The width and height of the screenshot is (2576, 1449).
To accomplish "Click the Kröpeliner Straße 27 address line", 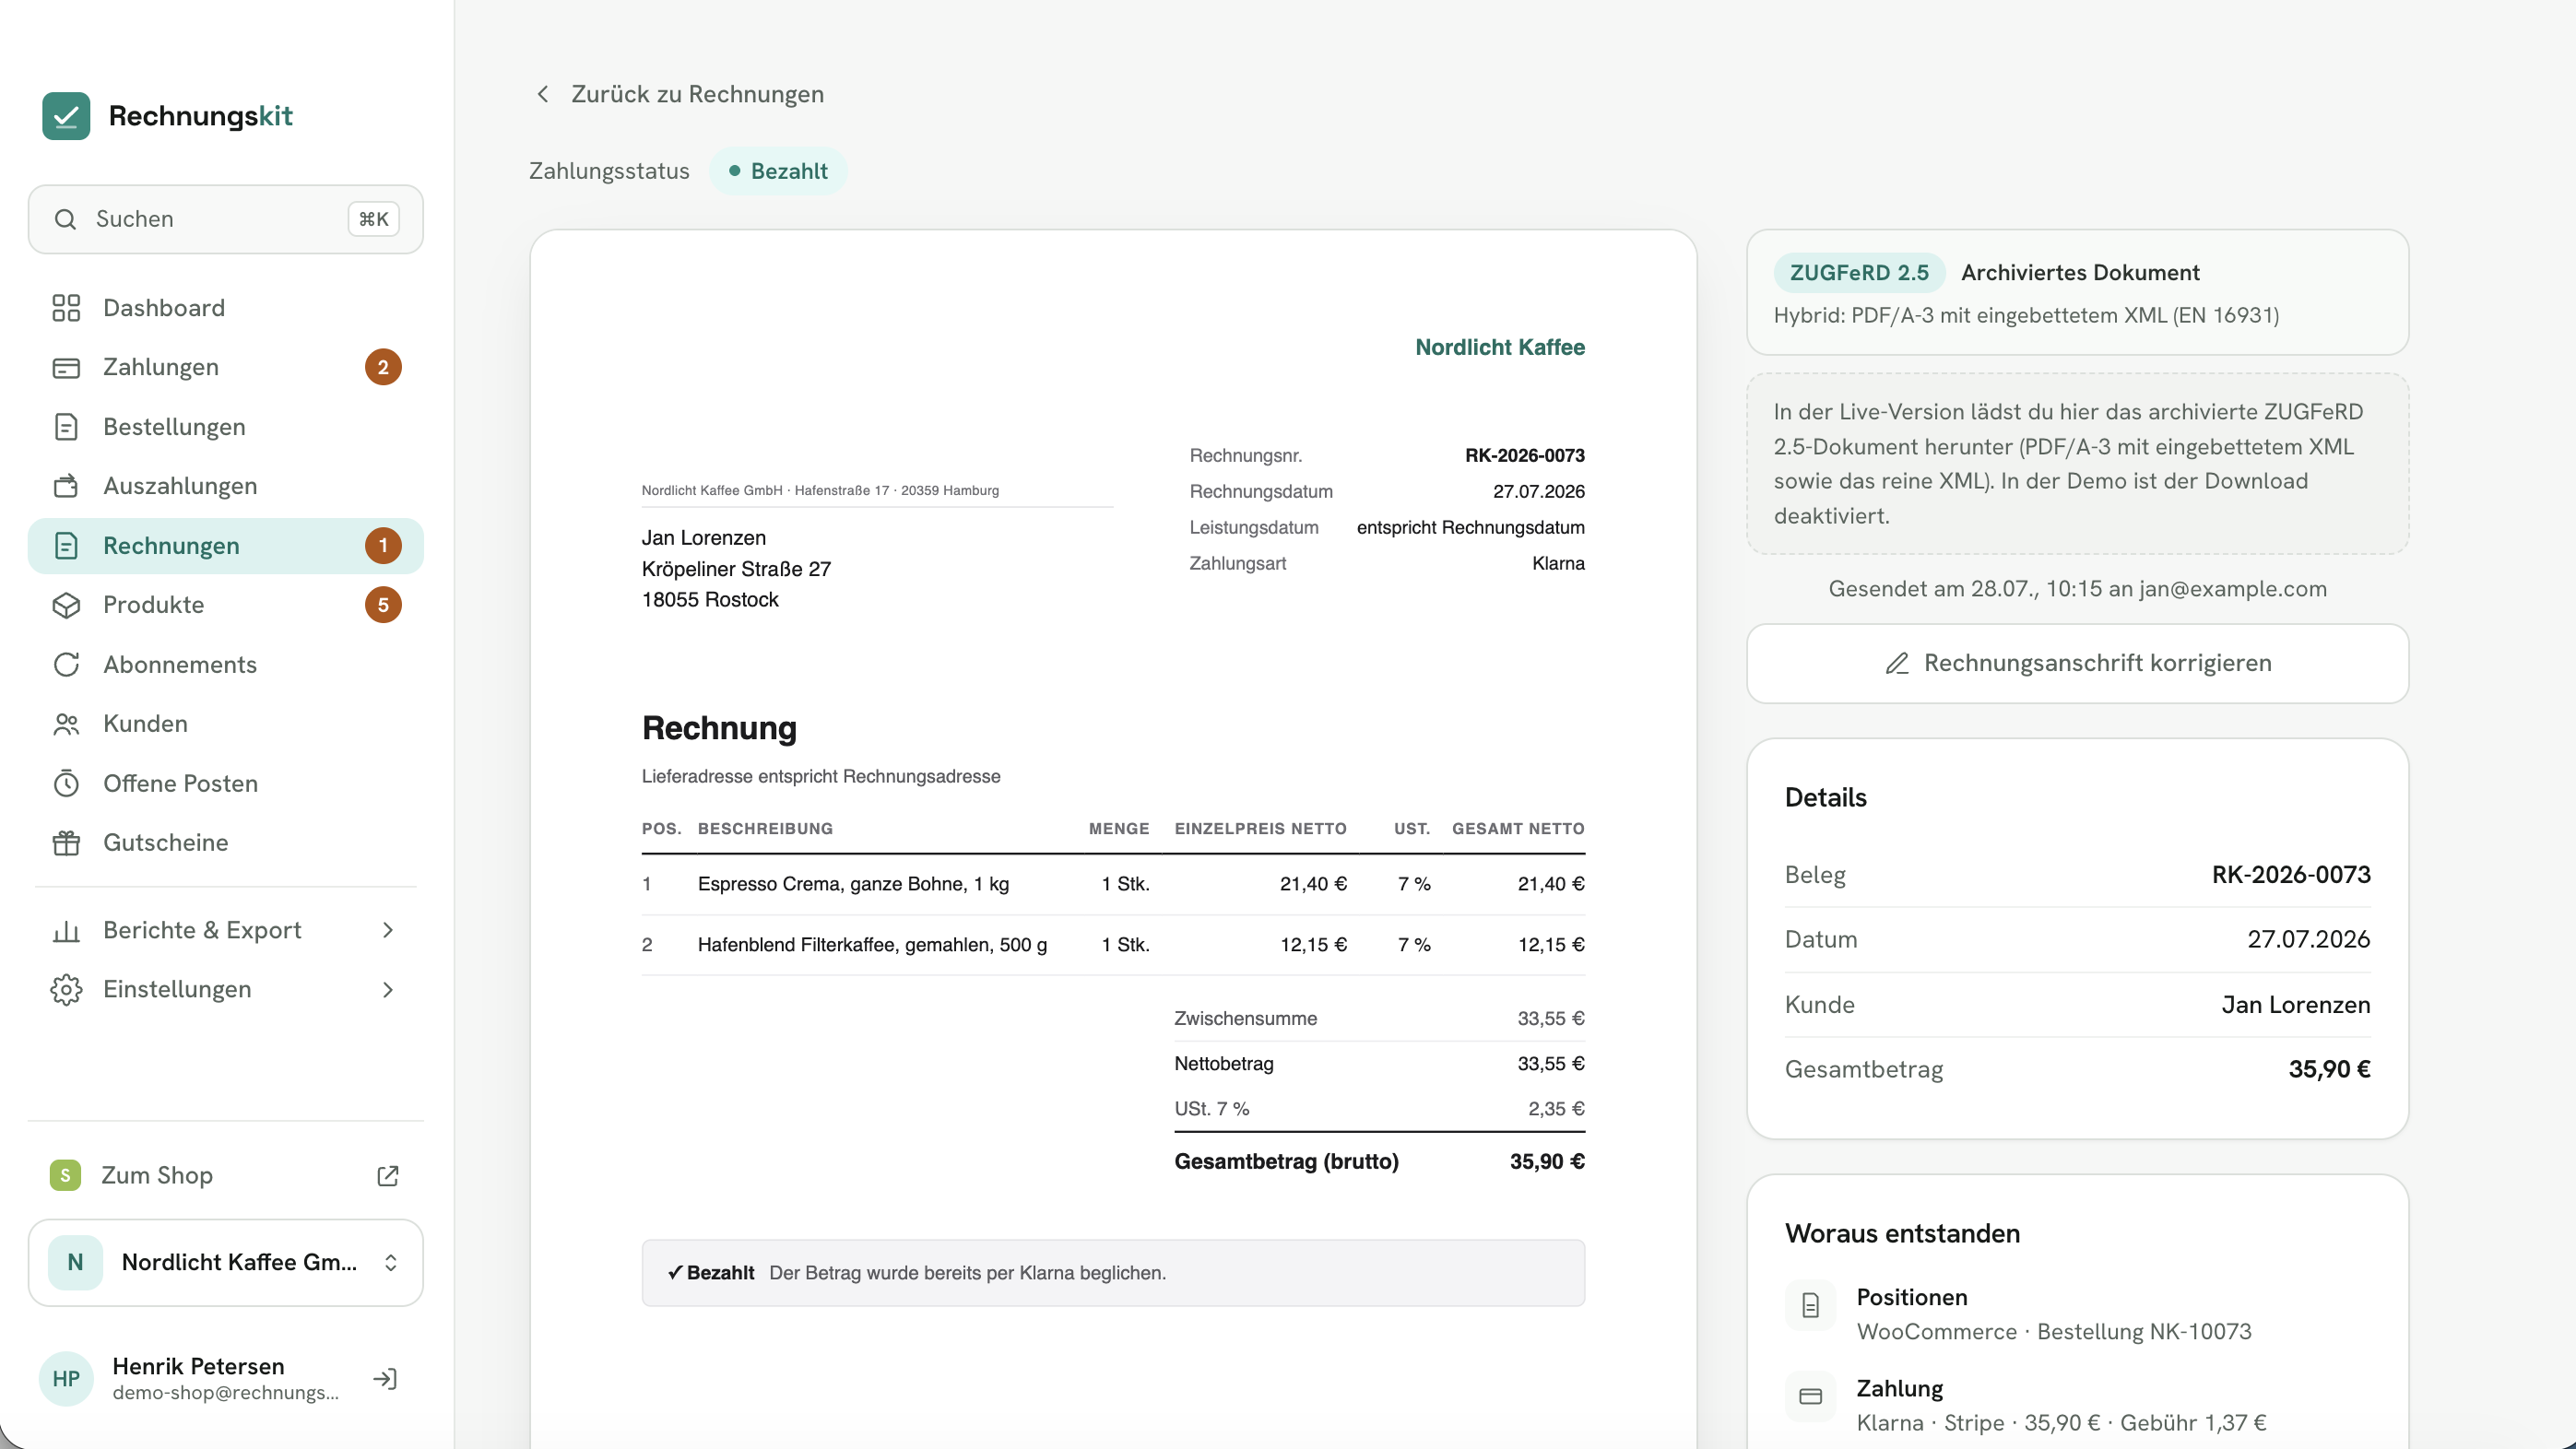I will [736, 569].
